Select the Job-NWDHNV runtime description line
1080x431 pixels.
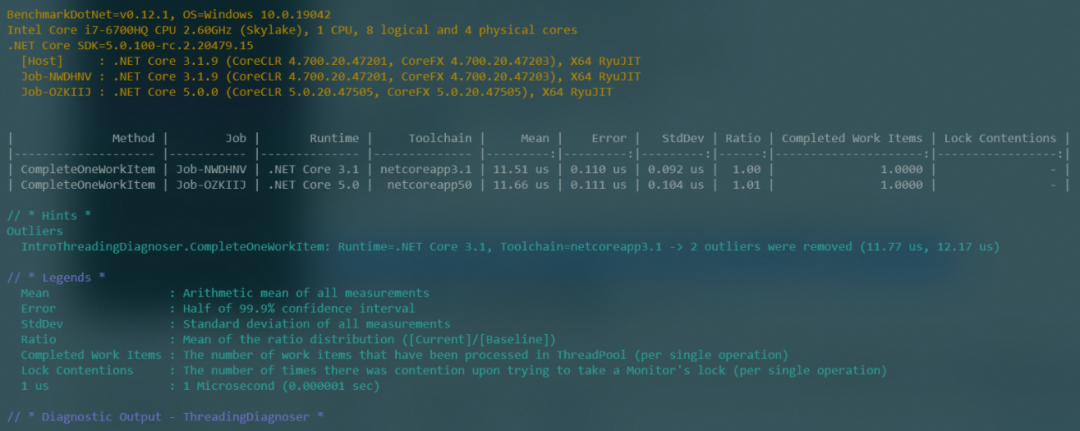[x=331, y=77]
